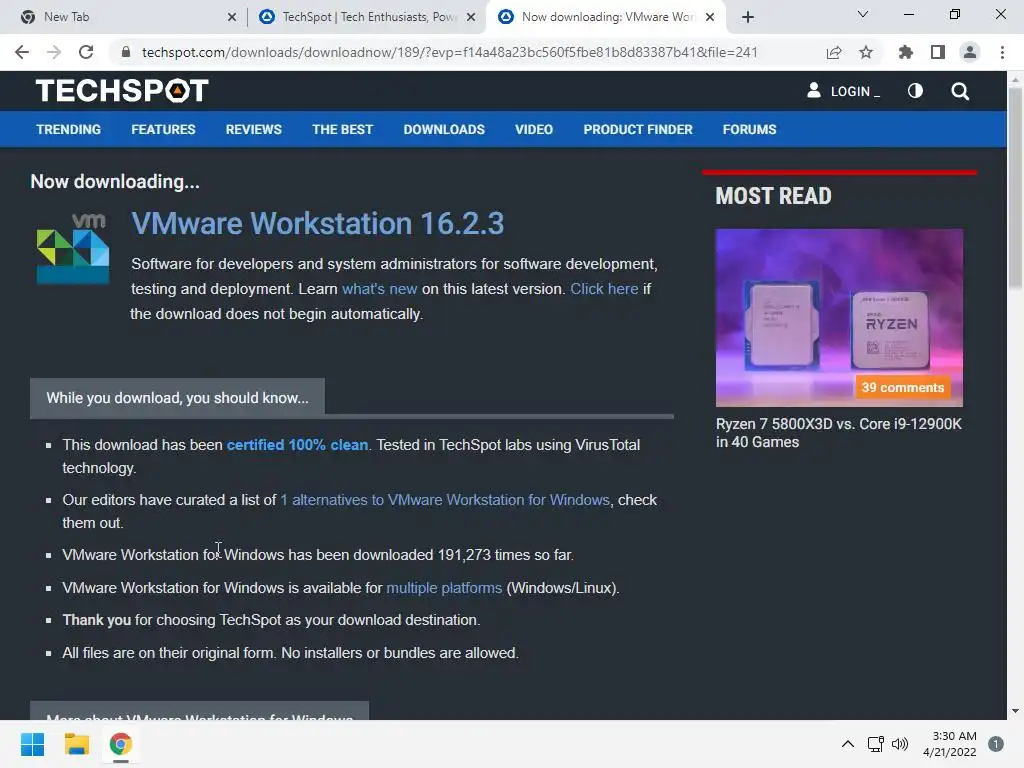Open the REVIEWS section
This screenshot has height=768, width=1024.
[x=253, y=129]
